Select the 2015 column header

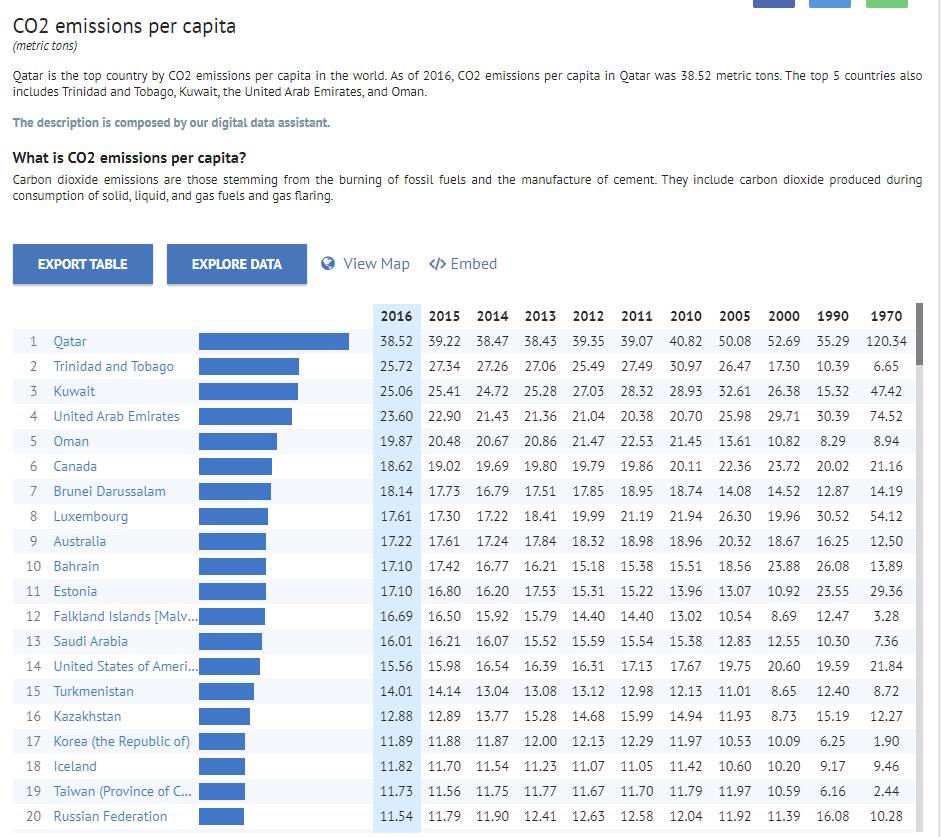(444, 316)
